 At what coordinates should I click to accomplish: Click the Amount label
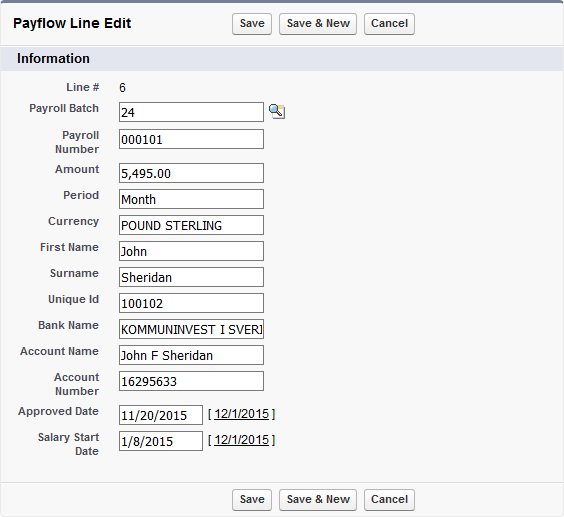(x=77, y=169)
